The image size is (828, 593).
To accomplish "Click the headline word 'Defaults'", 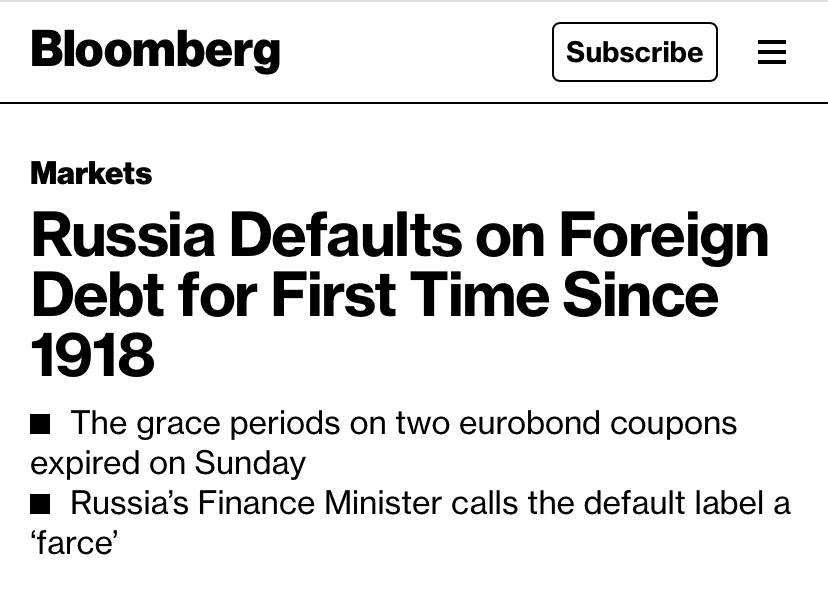I will (346, 235).
